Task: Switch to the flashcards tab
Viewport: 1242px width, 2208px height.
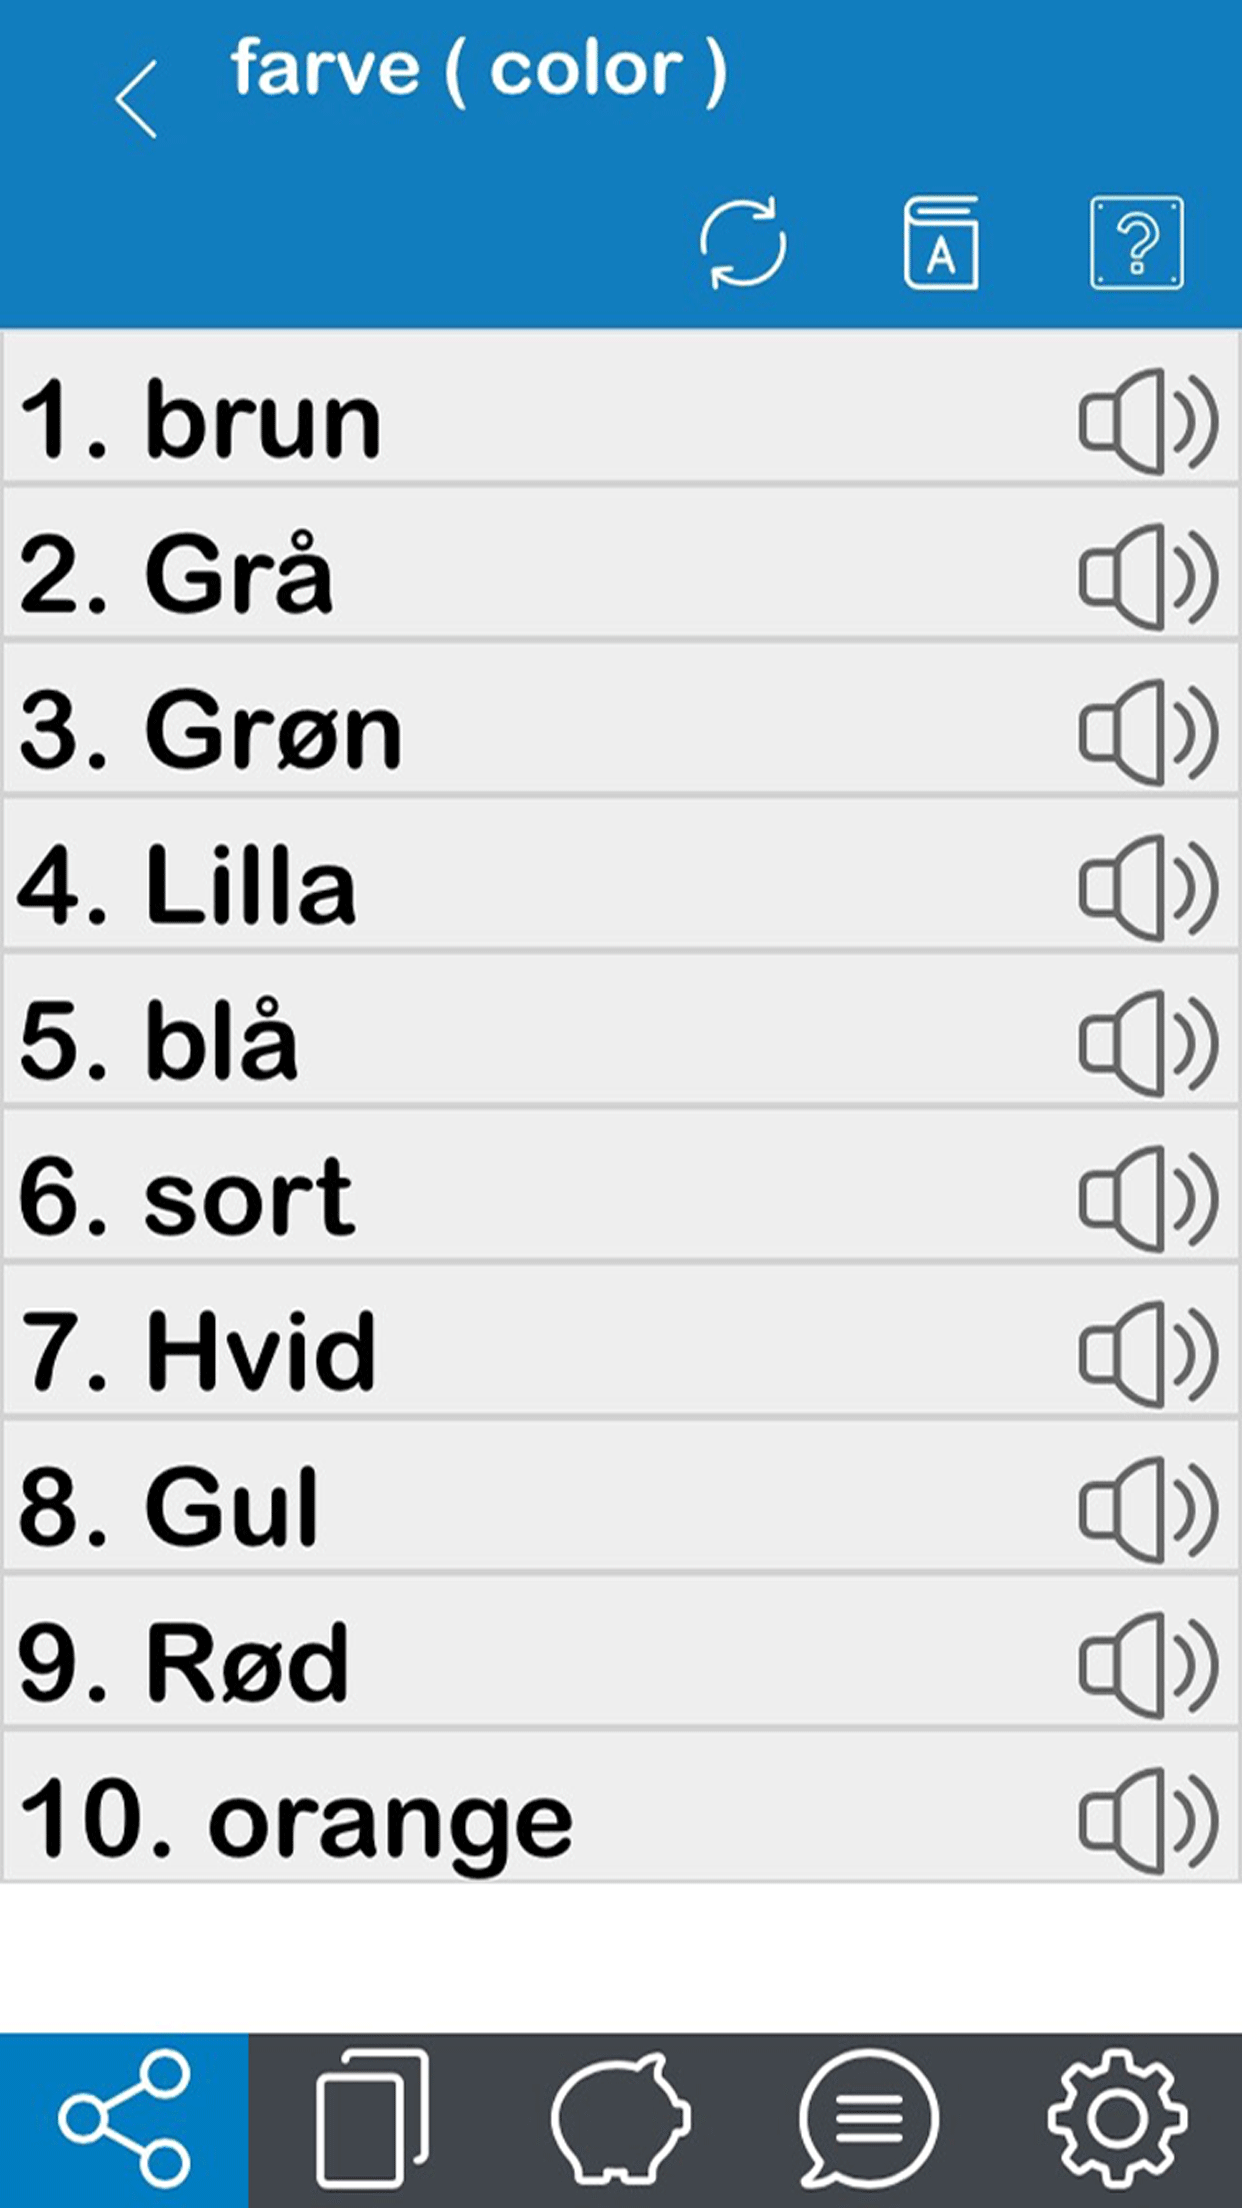Action: click(372, 2119)
